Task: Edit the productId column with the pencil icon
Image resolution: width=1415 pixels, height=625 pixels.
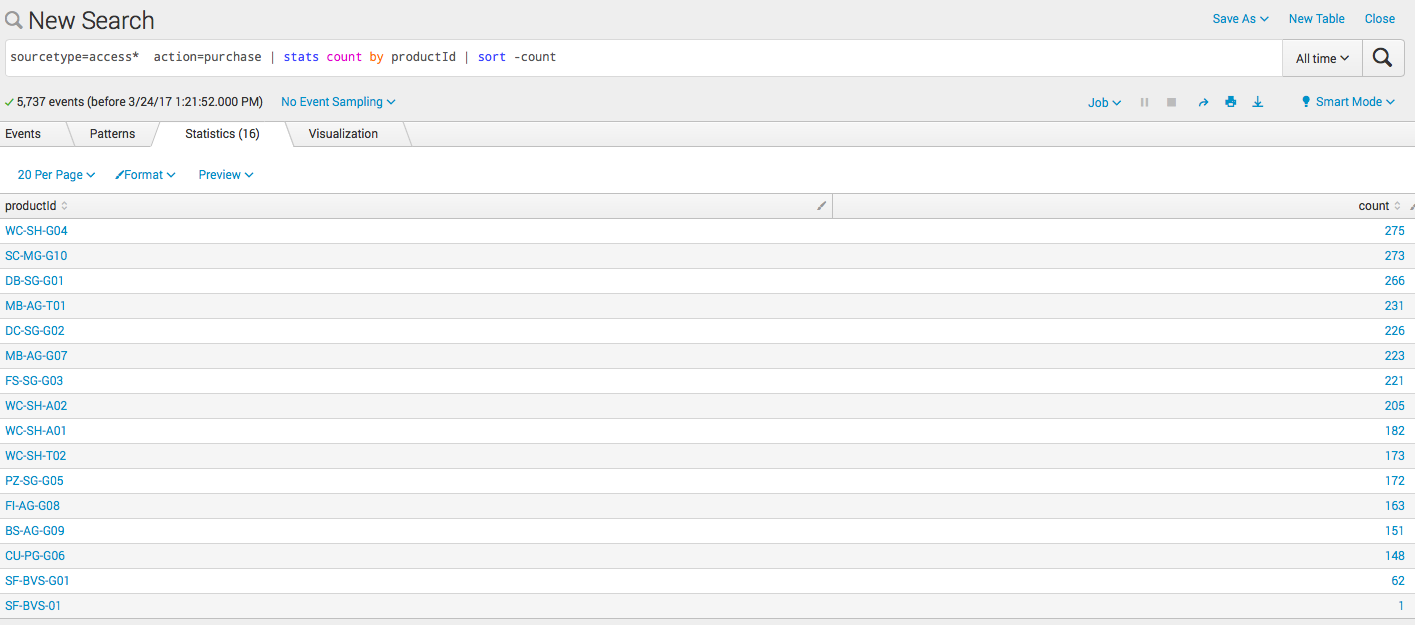Action: tap(821, 205)
